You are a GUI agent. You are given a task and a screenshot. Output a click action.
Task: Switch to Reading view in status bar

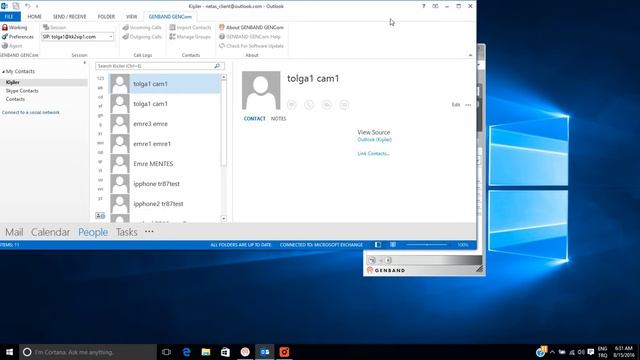393,245
